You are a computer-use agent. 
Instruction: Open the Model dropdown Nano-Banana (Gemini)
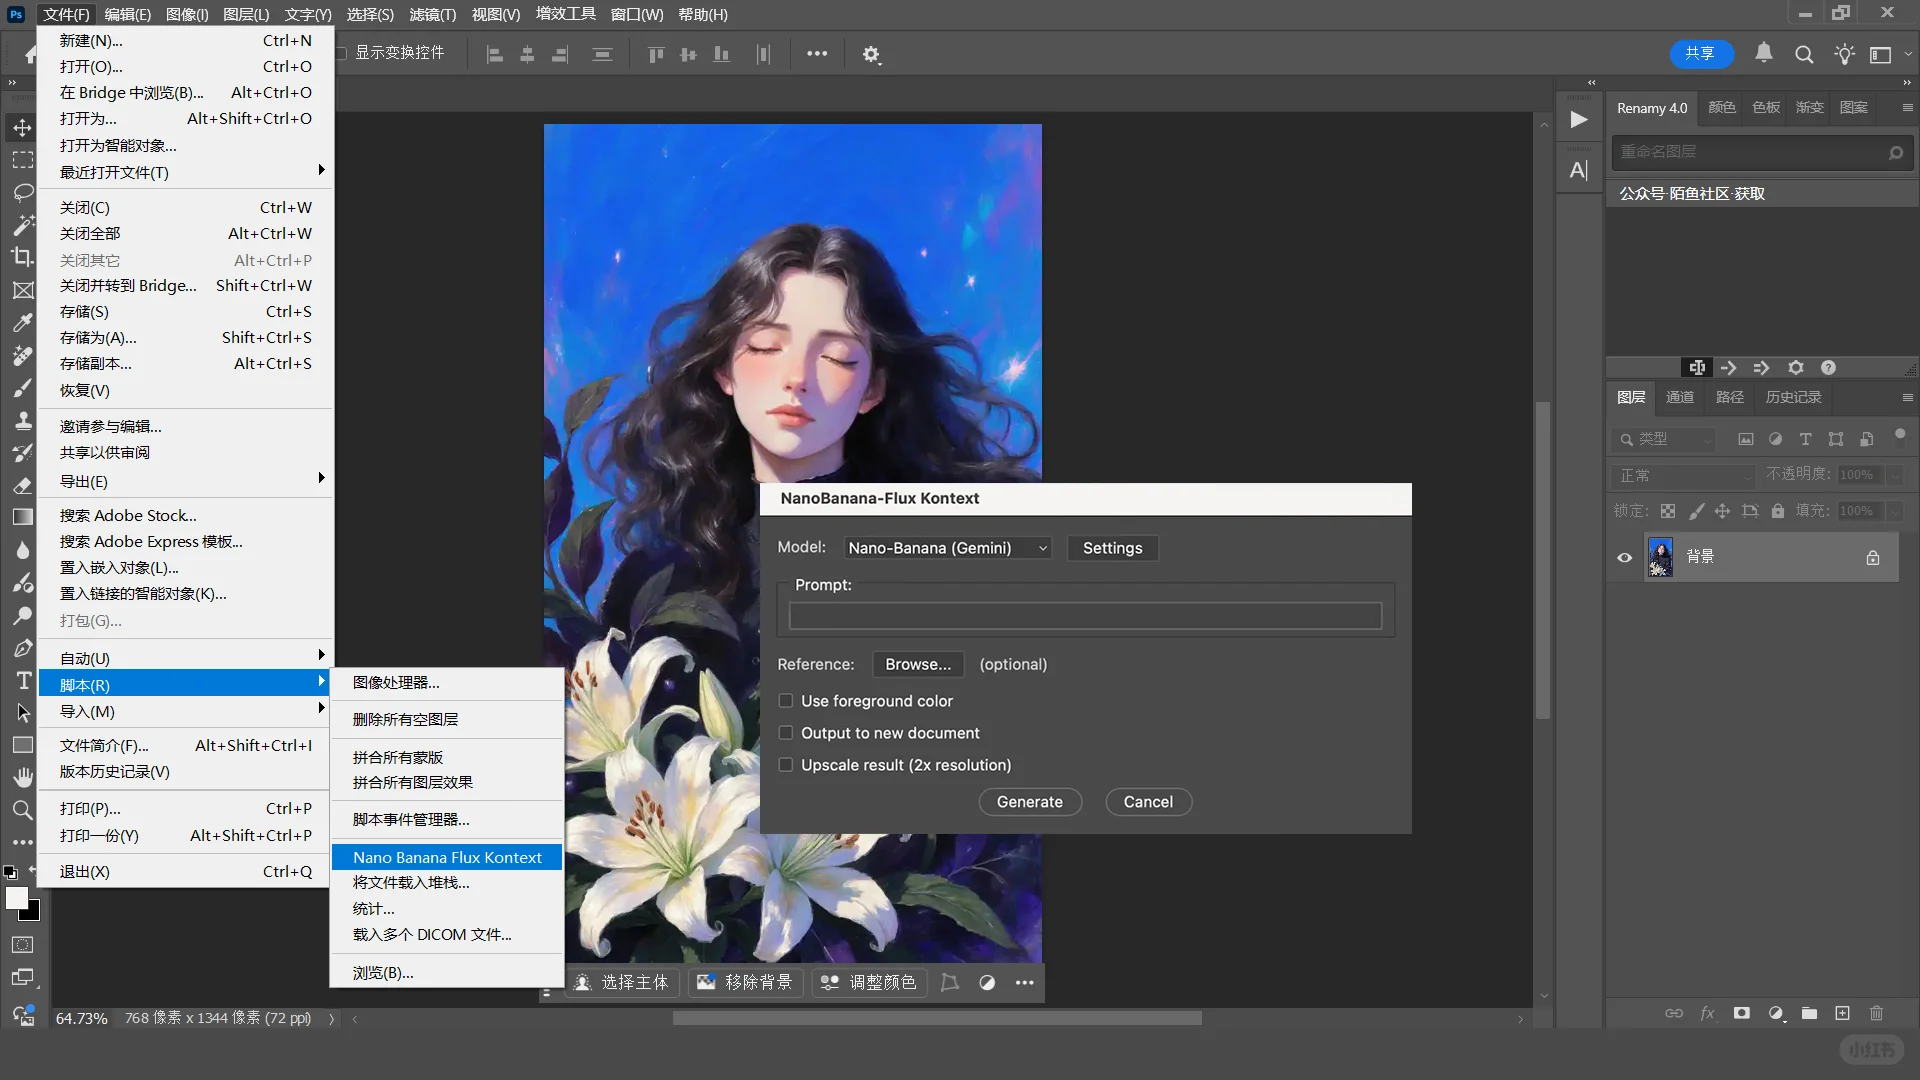(x=947, y=548)
